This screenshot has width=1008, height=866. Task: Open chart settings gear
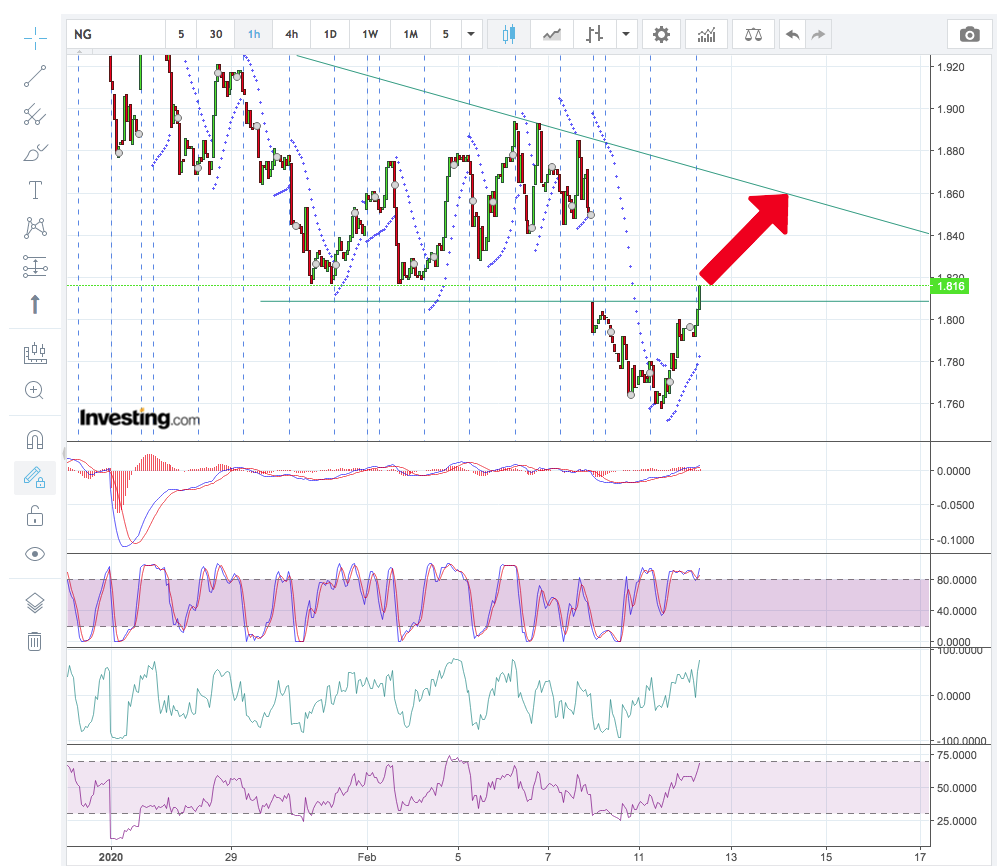pos(661,34)
